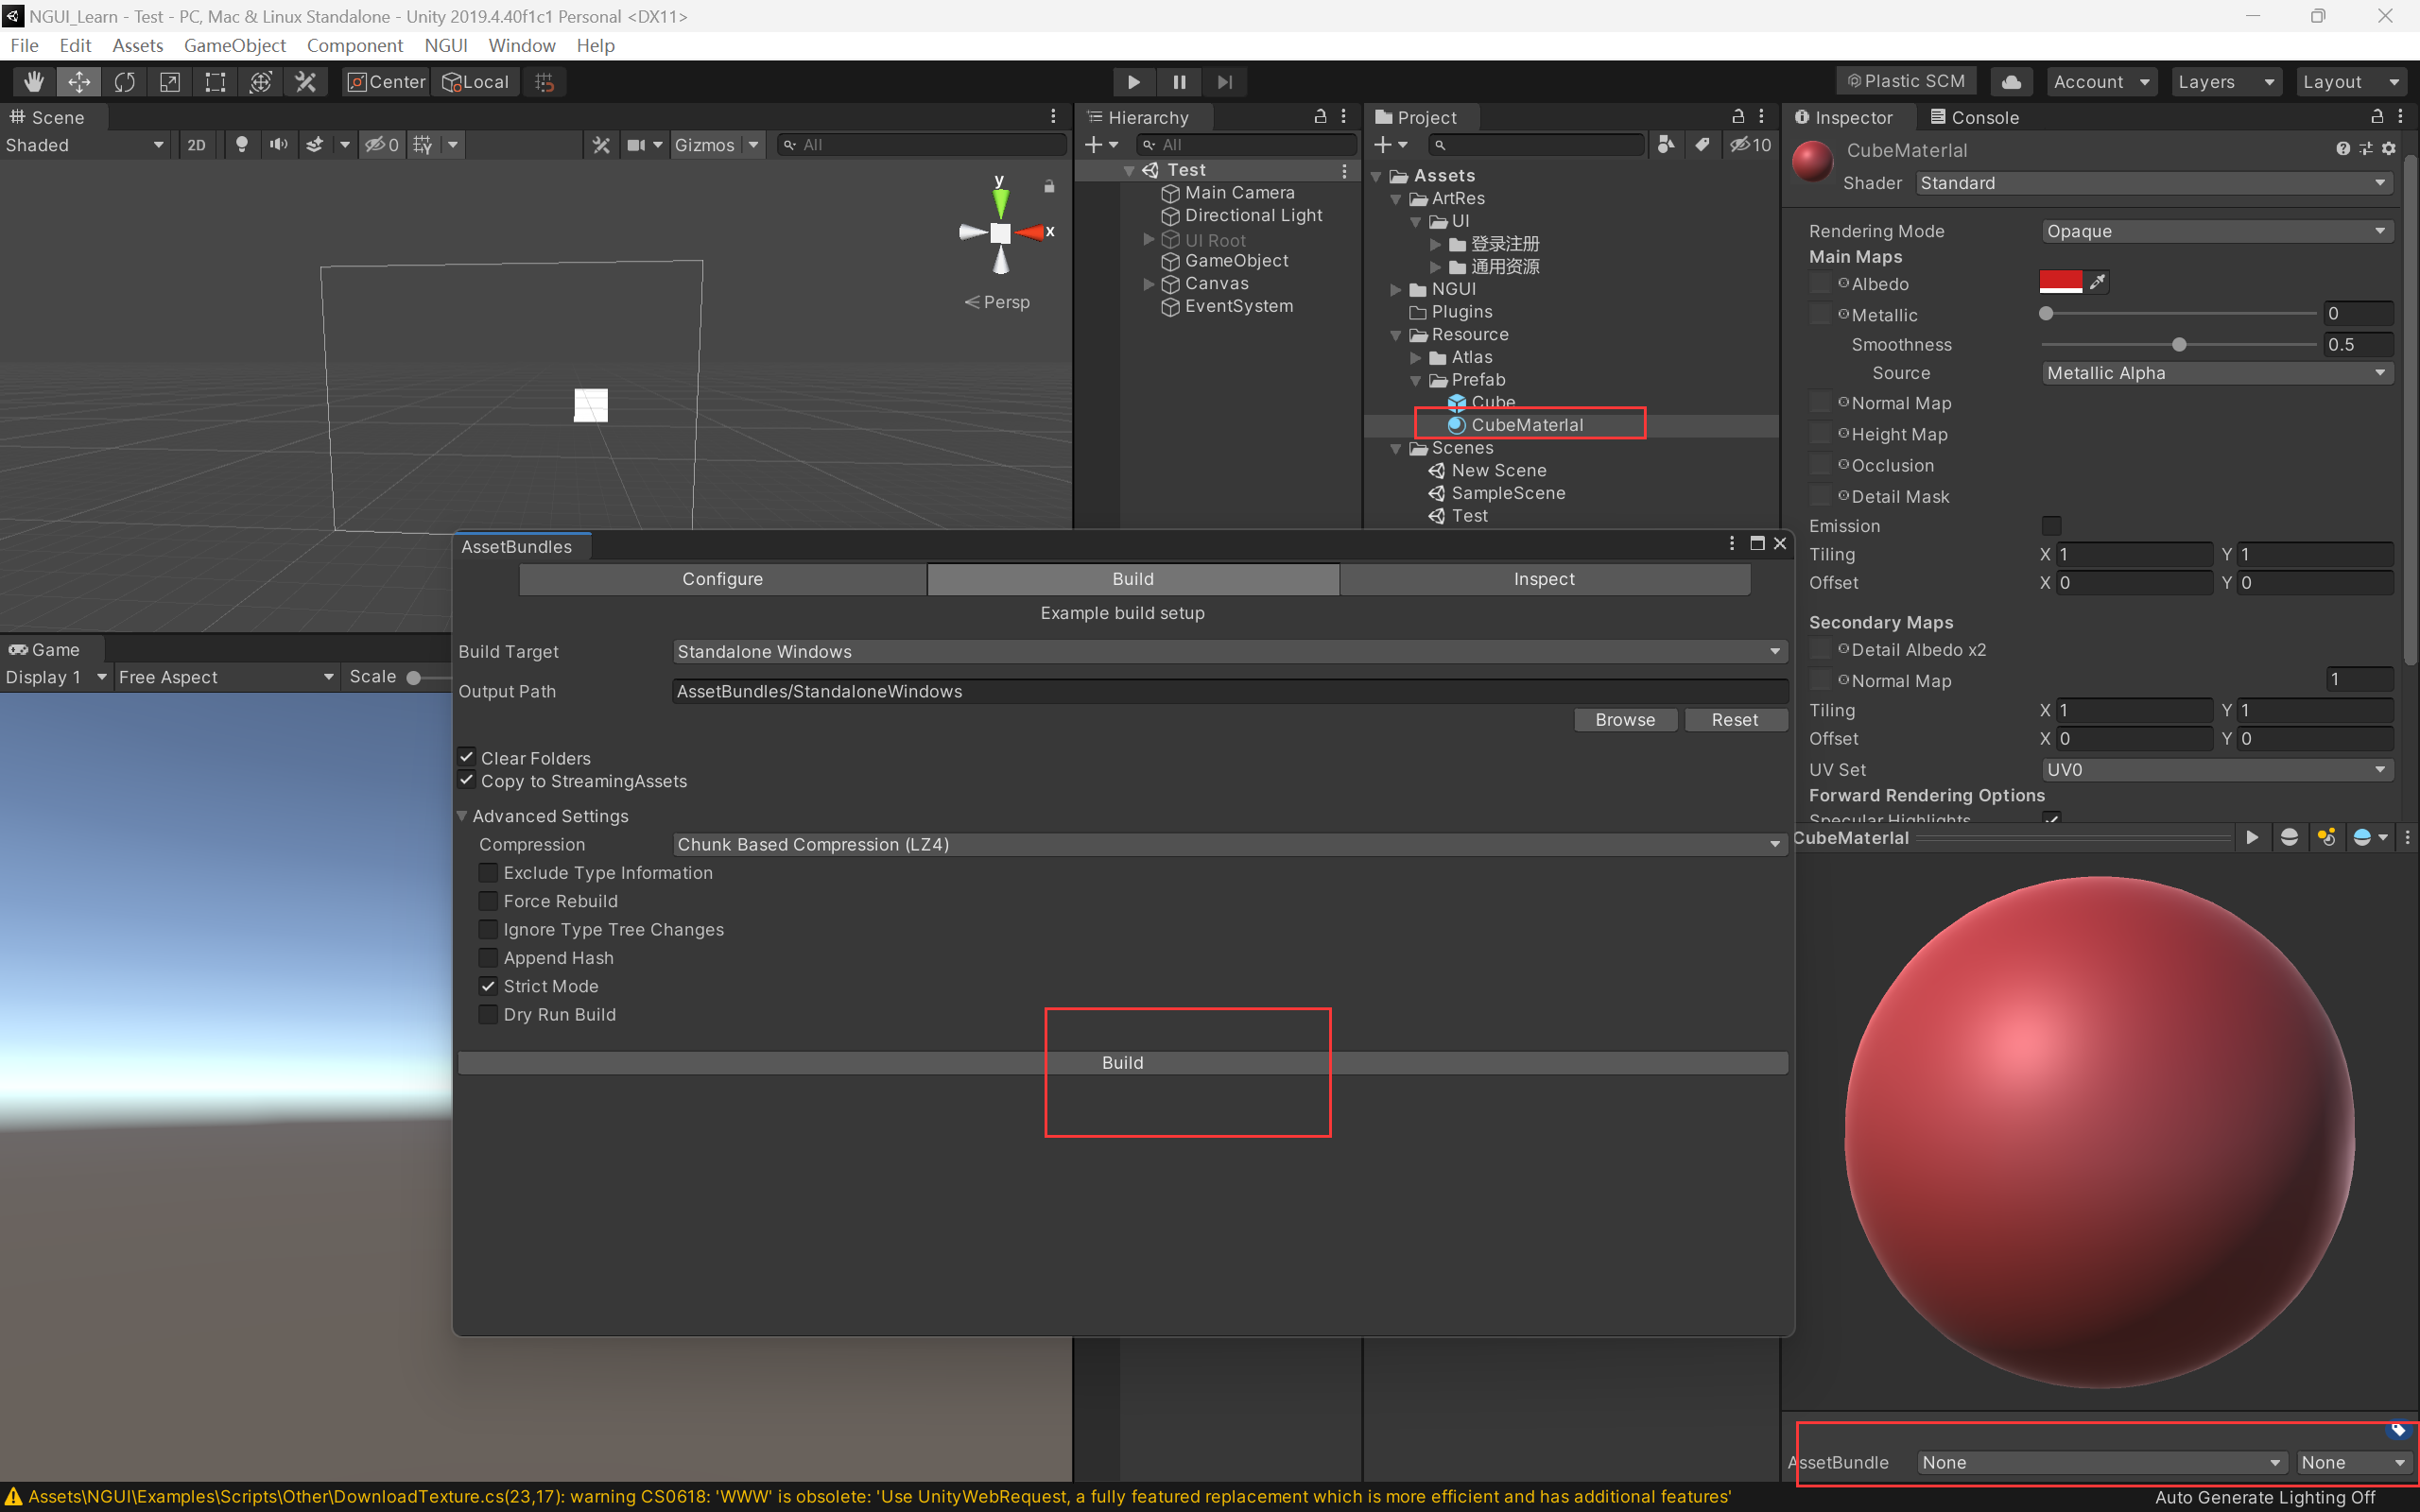Select the Hand tool in toolbar
The width and height of the screenshot is (2420, 1512).
(x=34, y=82)
